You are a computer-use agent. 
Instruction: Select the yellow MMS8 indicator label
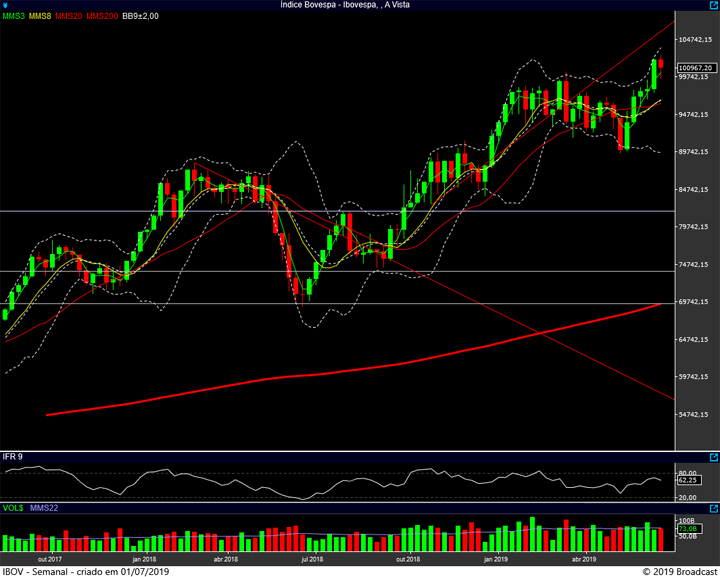point(40,16)
